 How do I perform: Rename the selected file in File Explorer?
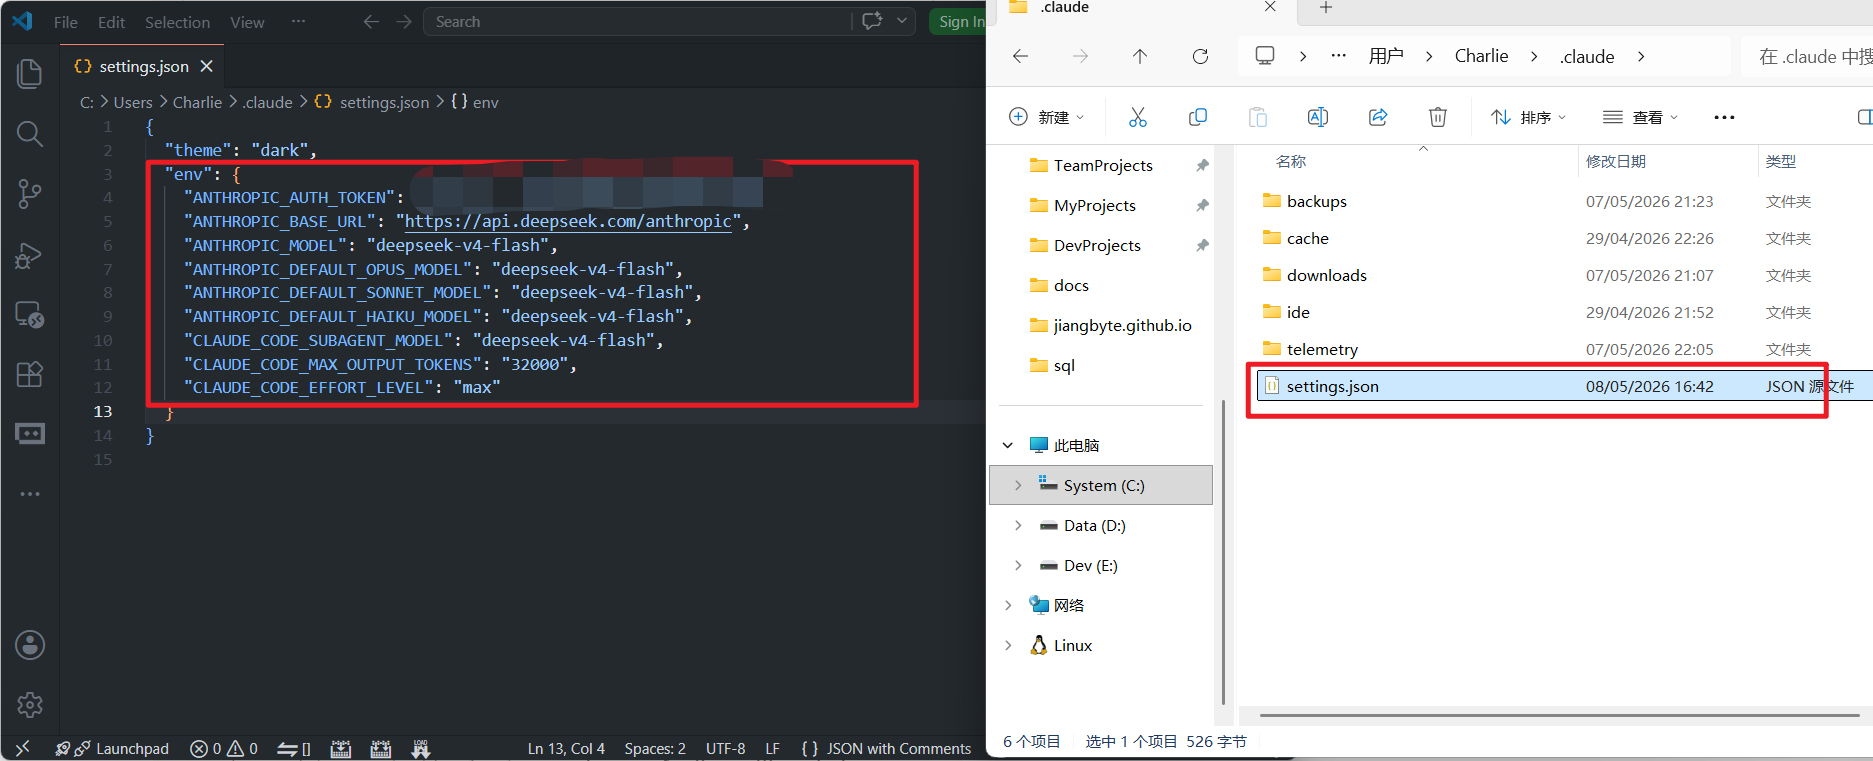click(1318, 117)
